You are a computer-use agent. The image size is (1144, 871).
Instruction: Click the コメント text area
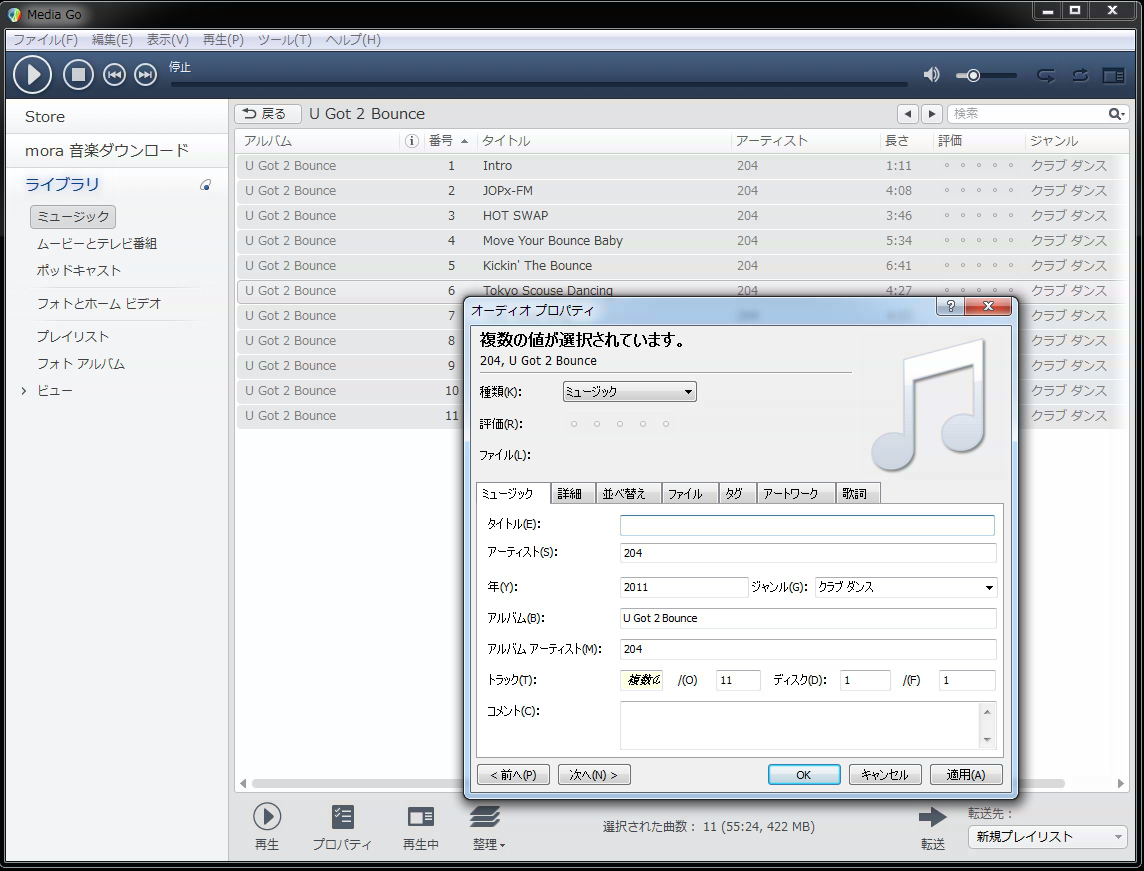click(800, 725)
